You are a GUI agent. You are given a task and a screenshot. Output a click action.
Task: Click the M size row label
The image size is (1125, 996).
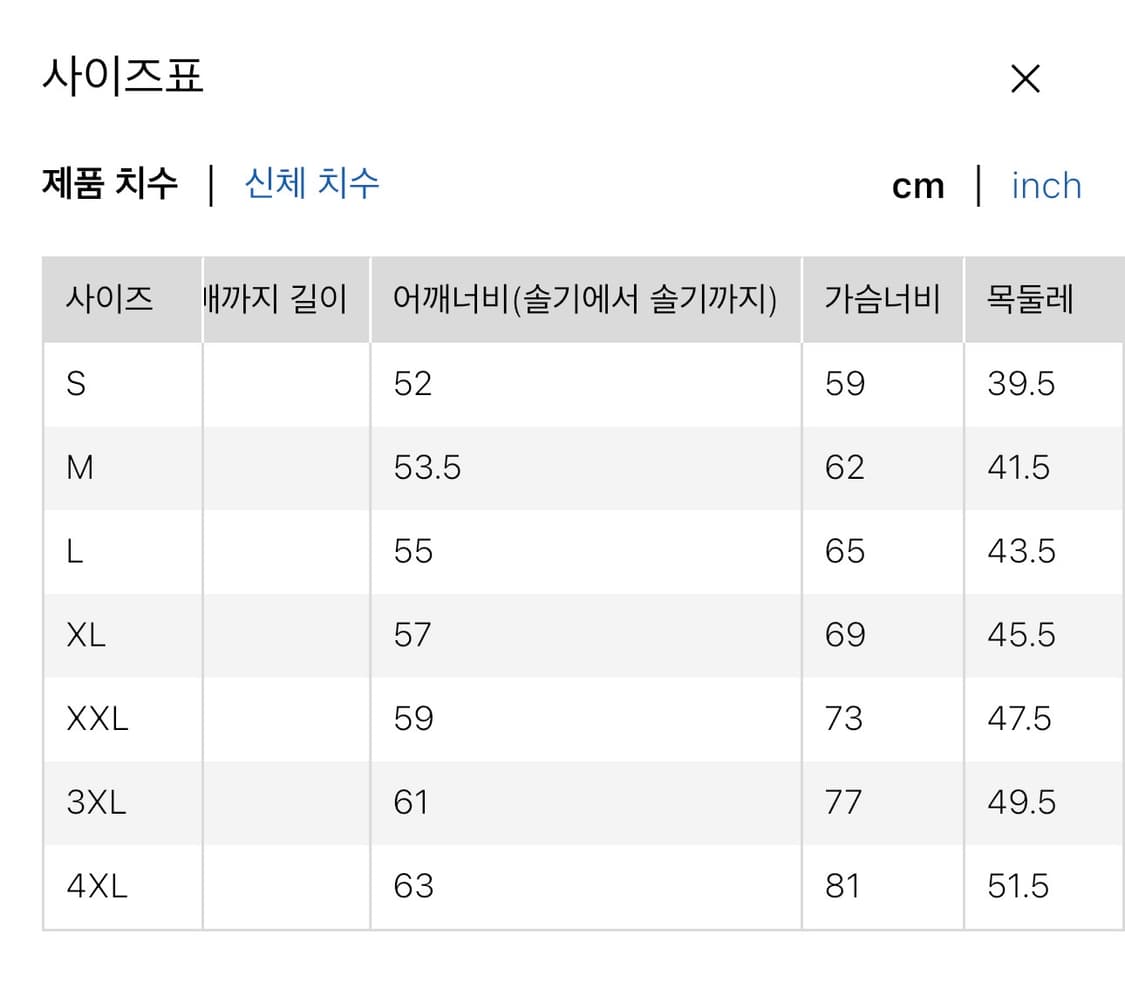[82, 466]
